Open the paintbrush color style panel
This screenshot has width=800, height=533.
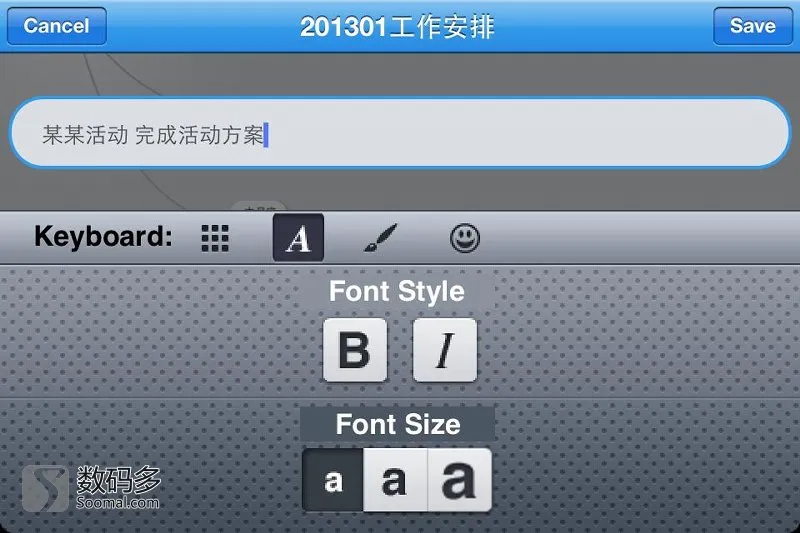(x=381, y=238)
